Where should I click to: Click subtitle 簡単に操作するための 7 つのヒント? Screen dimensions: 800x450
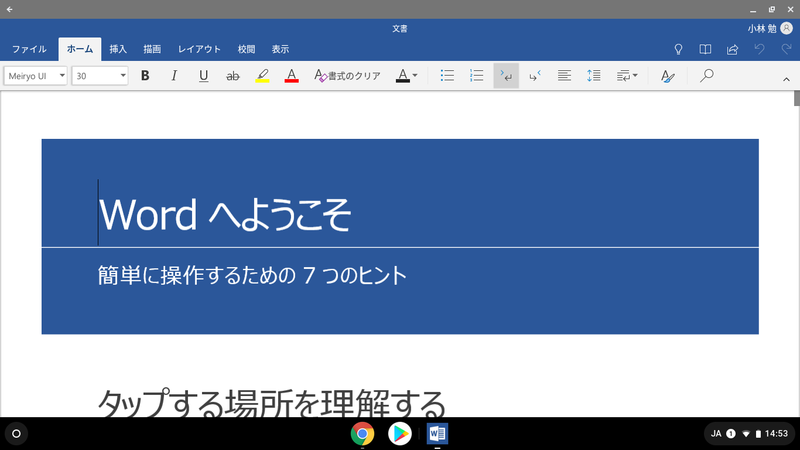(252, 276)
